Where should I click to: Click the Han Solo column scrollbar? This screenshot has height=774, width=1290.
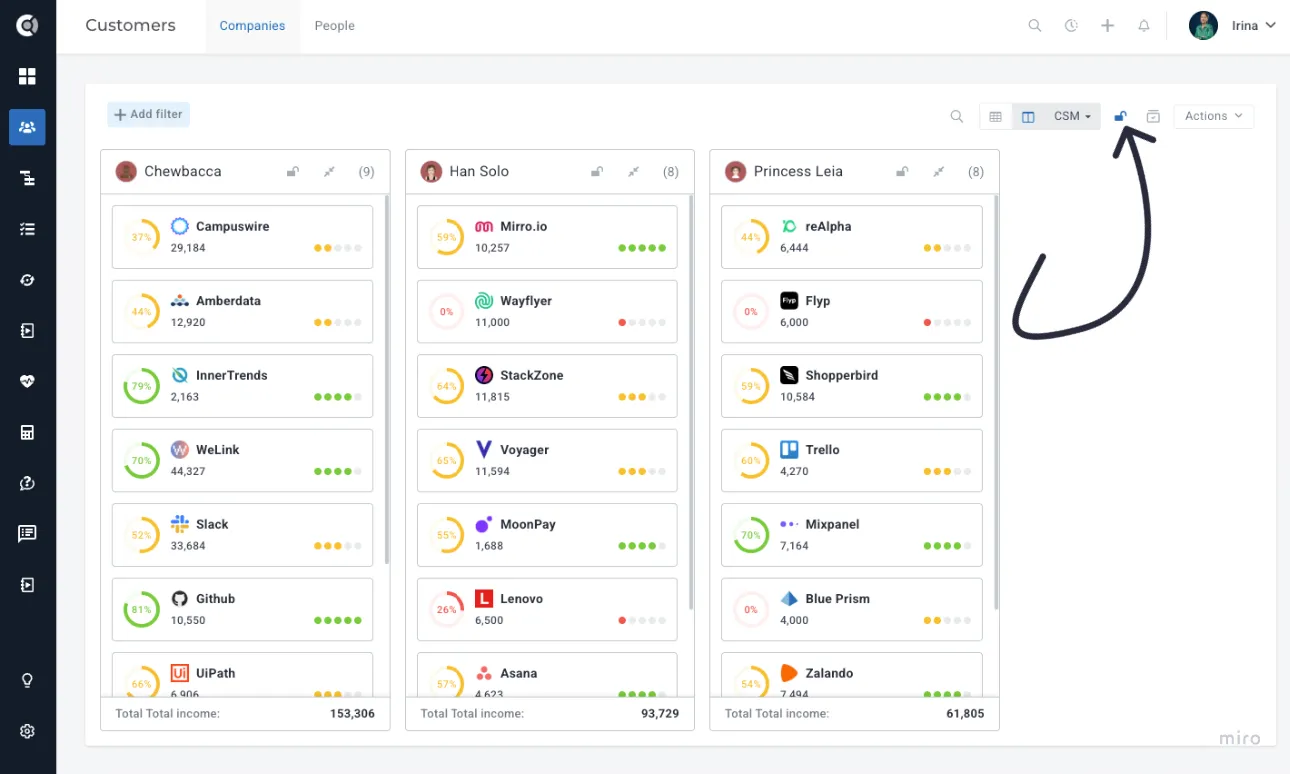coord(691,400)
